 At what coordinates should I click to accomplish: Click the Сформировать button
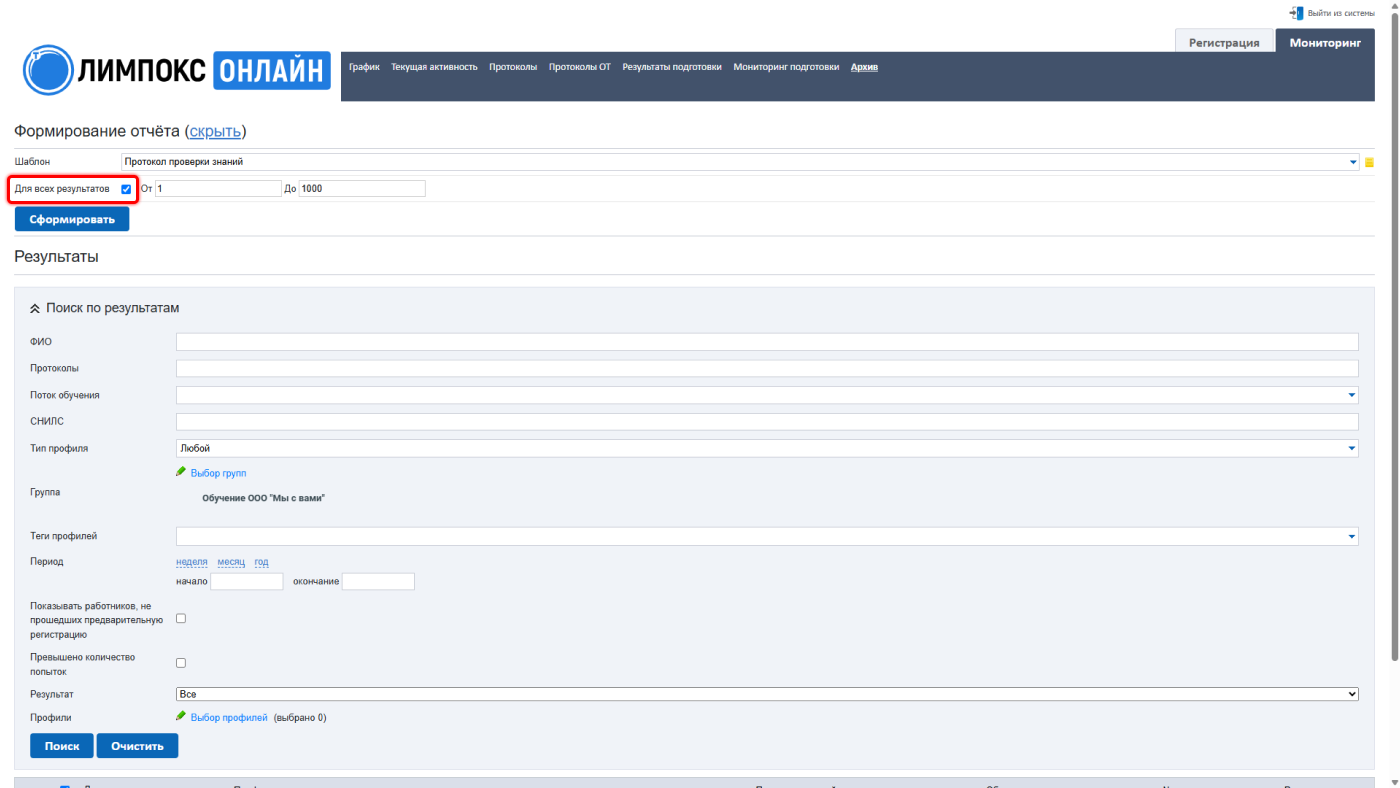point(72,219)
